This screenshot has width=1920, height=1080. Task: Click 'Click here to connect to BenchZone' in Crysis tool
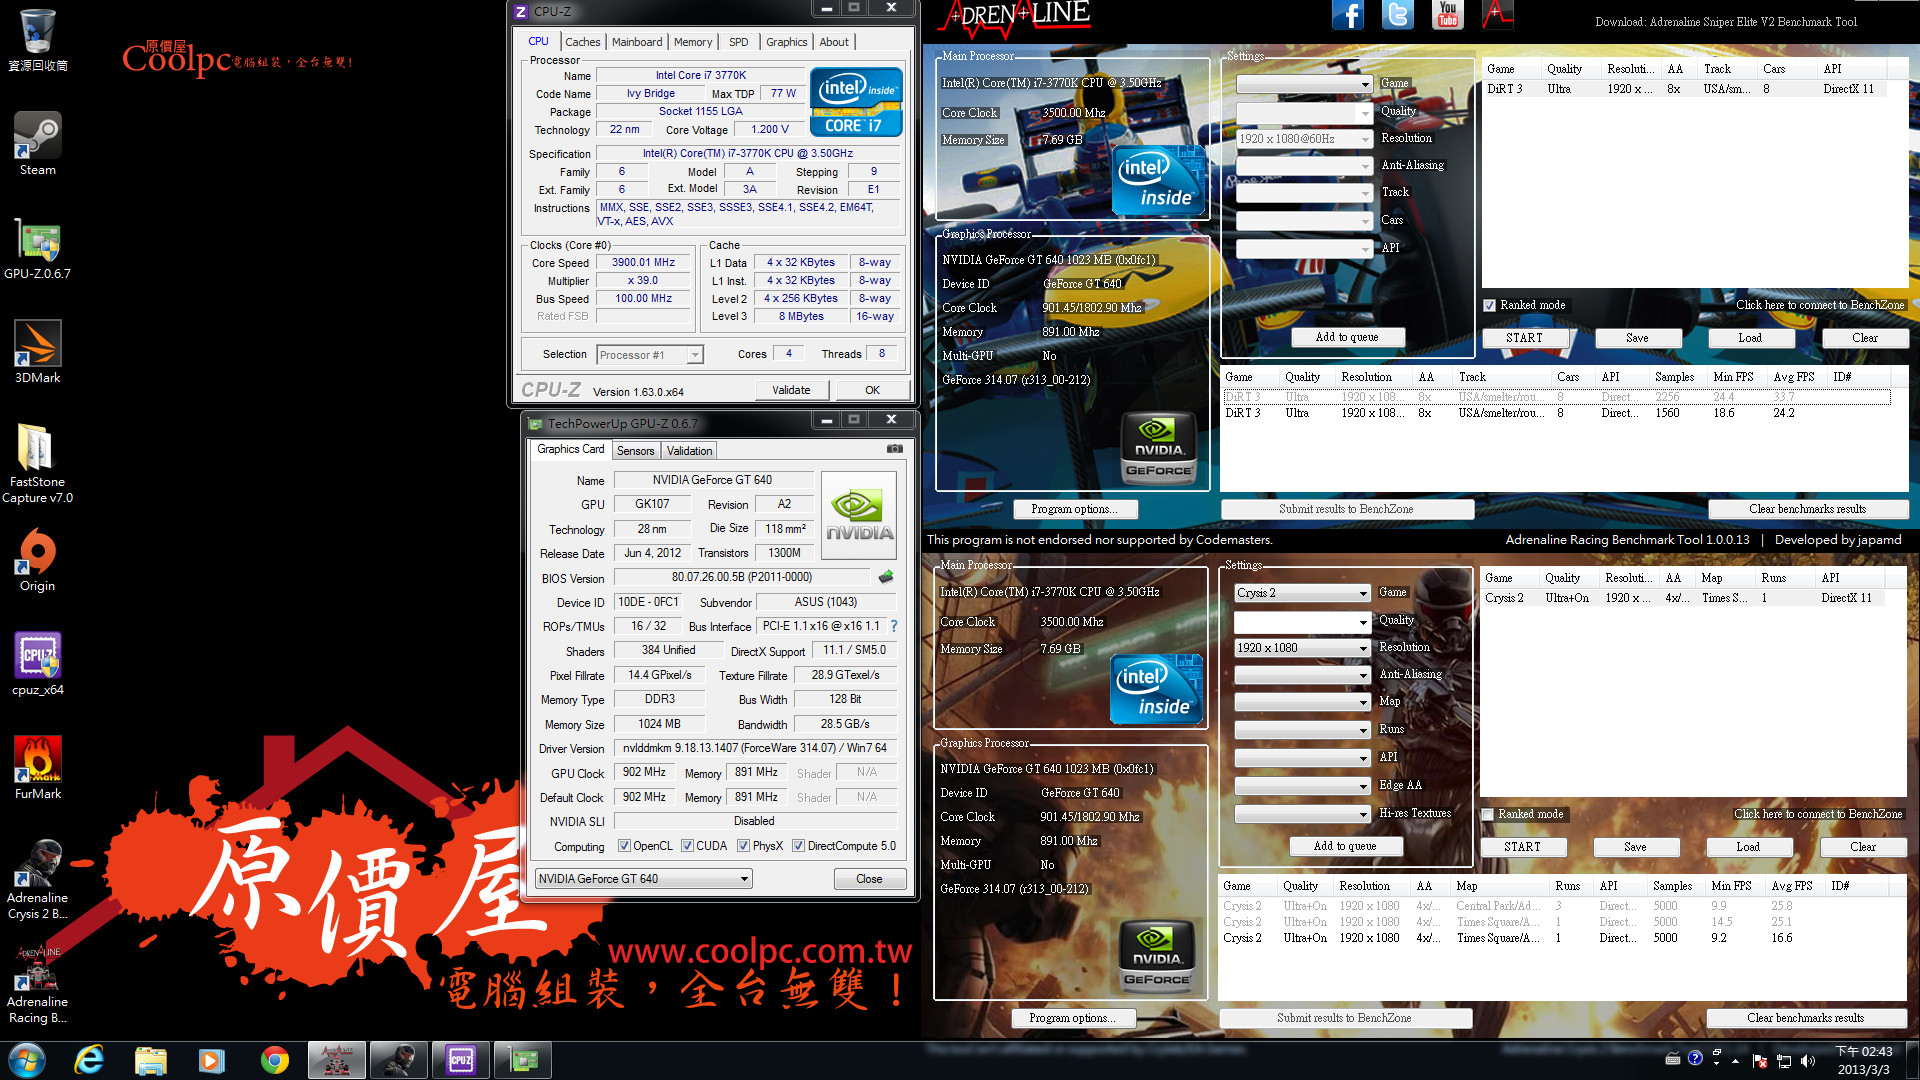[x=1818, y=814]
